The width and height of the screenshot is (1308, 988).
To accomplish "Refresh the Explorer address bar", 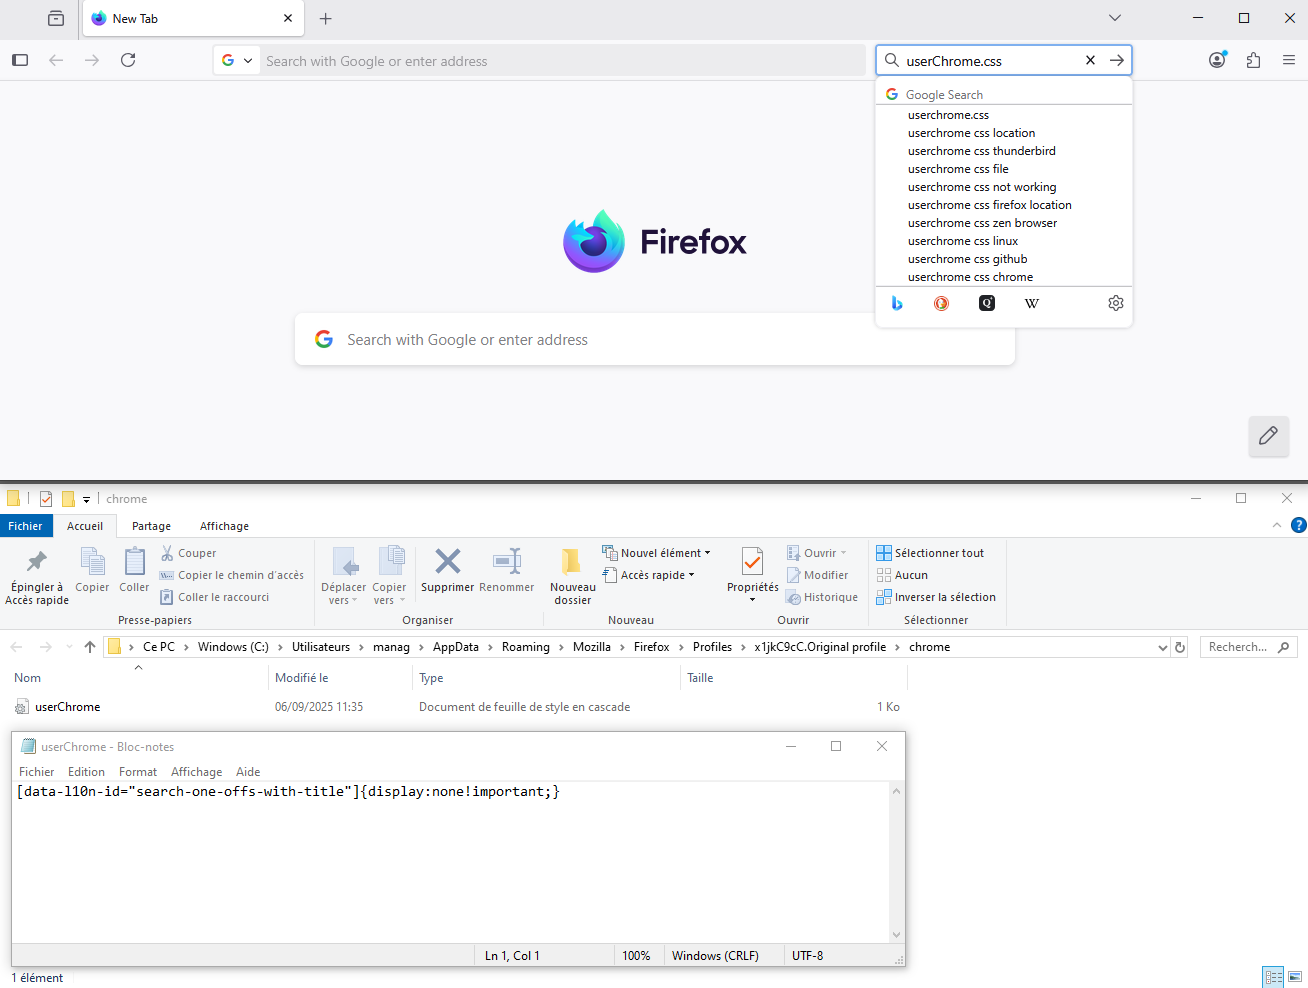I will coord(1180,647).
